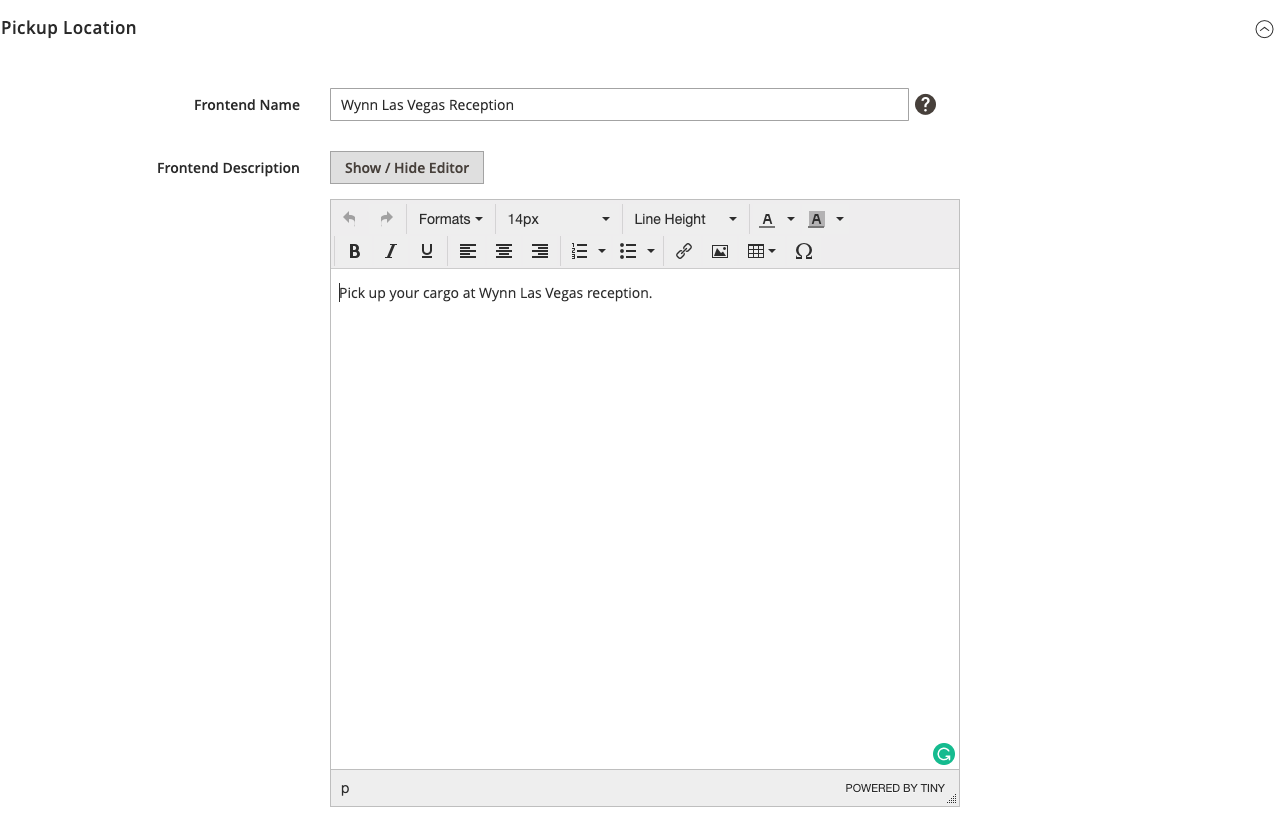Click the Show / Hide Editor button
The width and height of the screenshot is (1282, 831).
tap(407, 168)
